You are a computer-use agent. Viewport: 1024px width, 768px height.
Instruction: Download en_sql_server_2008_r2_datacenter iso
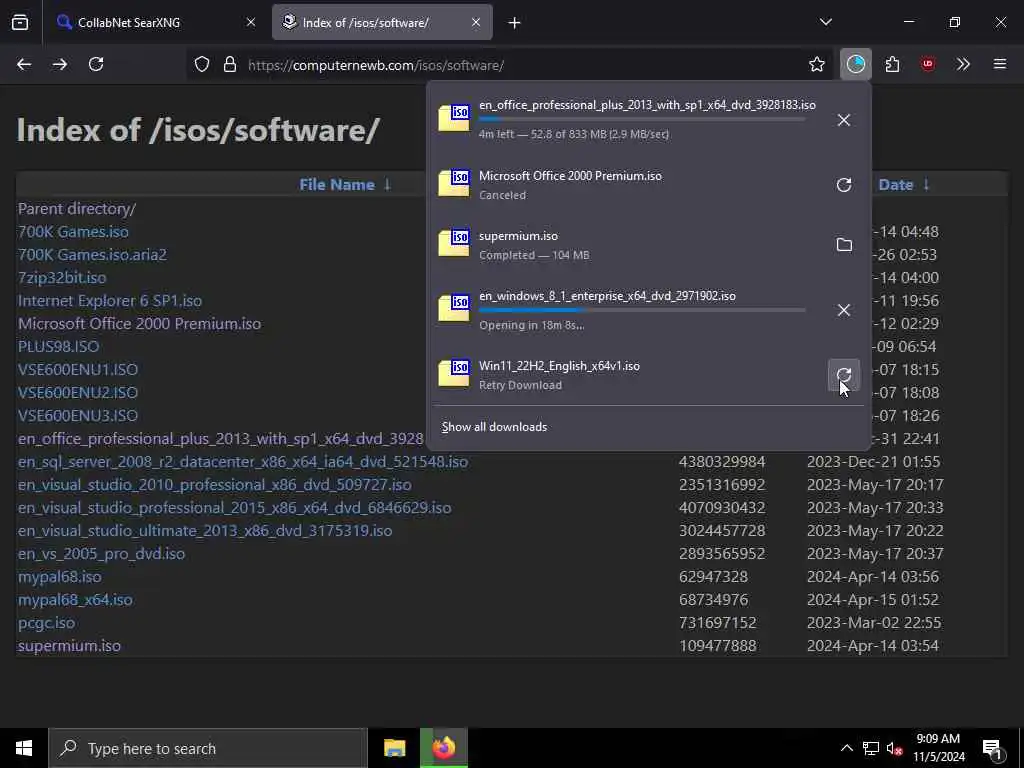tap(243, 462)
